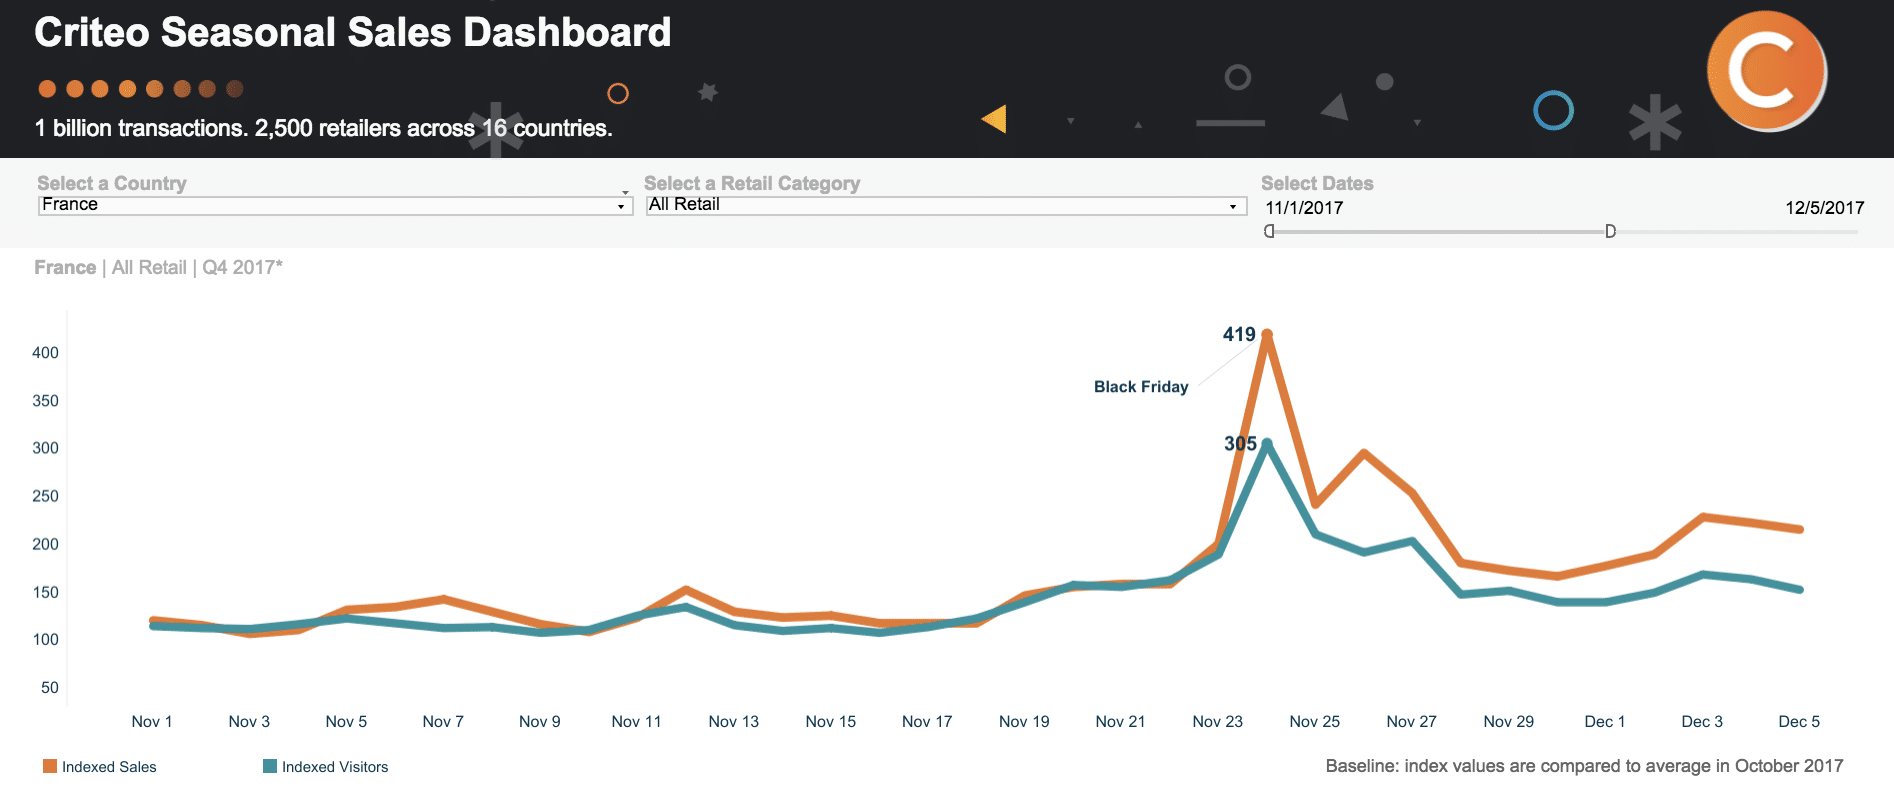Open the France country dropdown
The height and width of the screenshot is (798, 1894).
coord(336,205)
